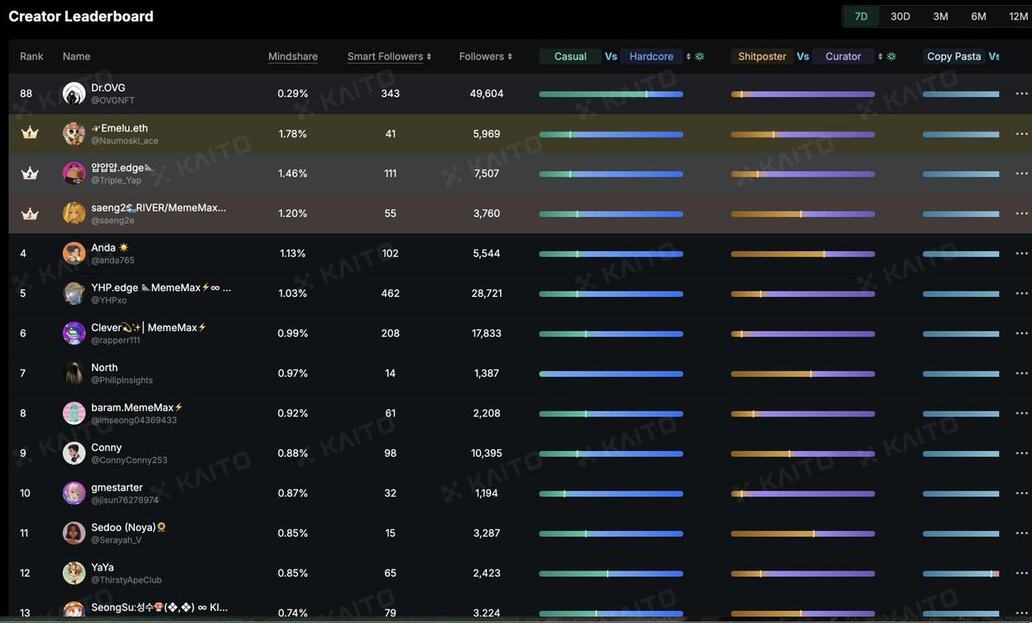Open three-dot menu for YaYa row

(x=1021, y=573)
